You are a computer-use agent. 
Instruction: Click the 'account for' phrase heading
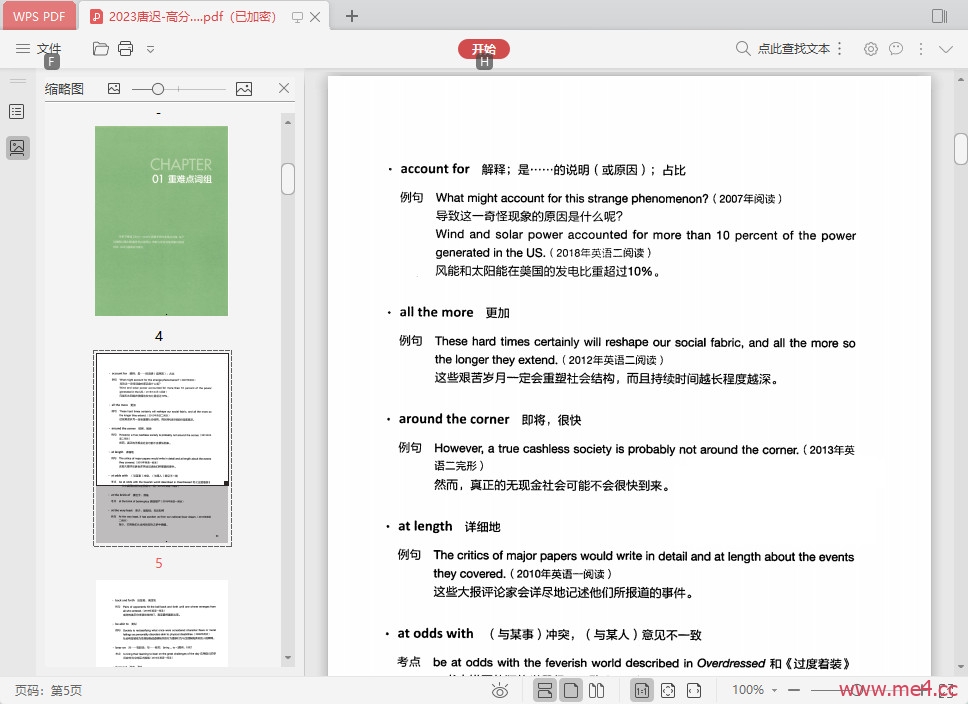[435, 169]
